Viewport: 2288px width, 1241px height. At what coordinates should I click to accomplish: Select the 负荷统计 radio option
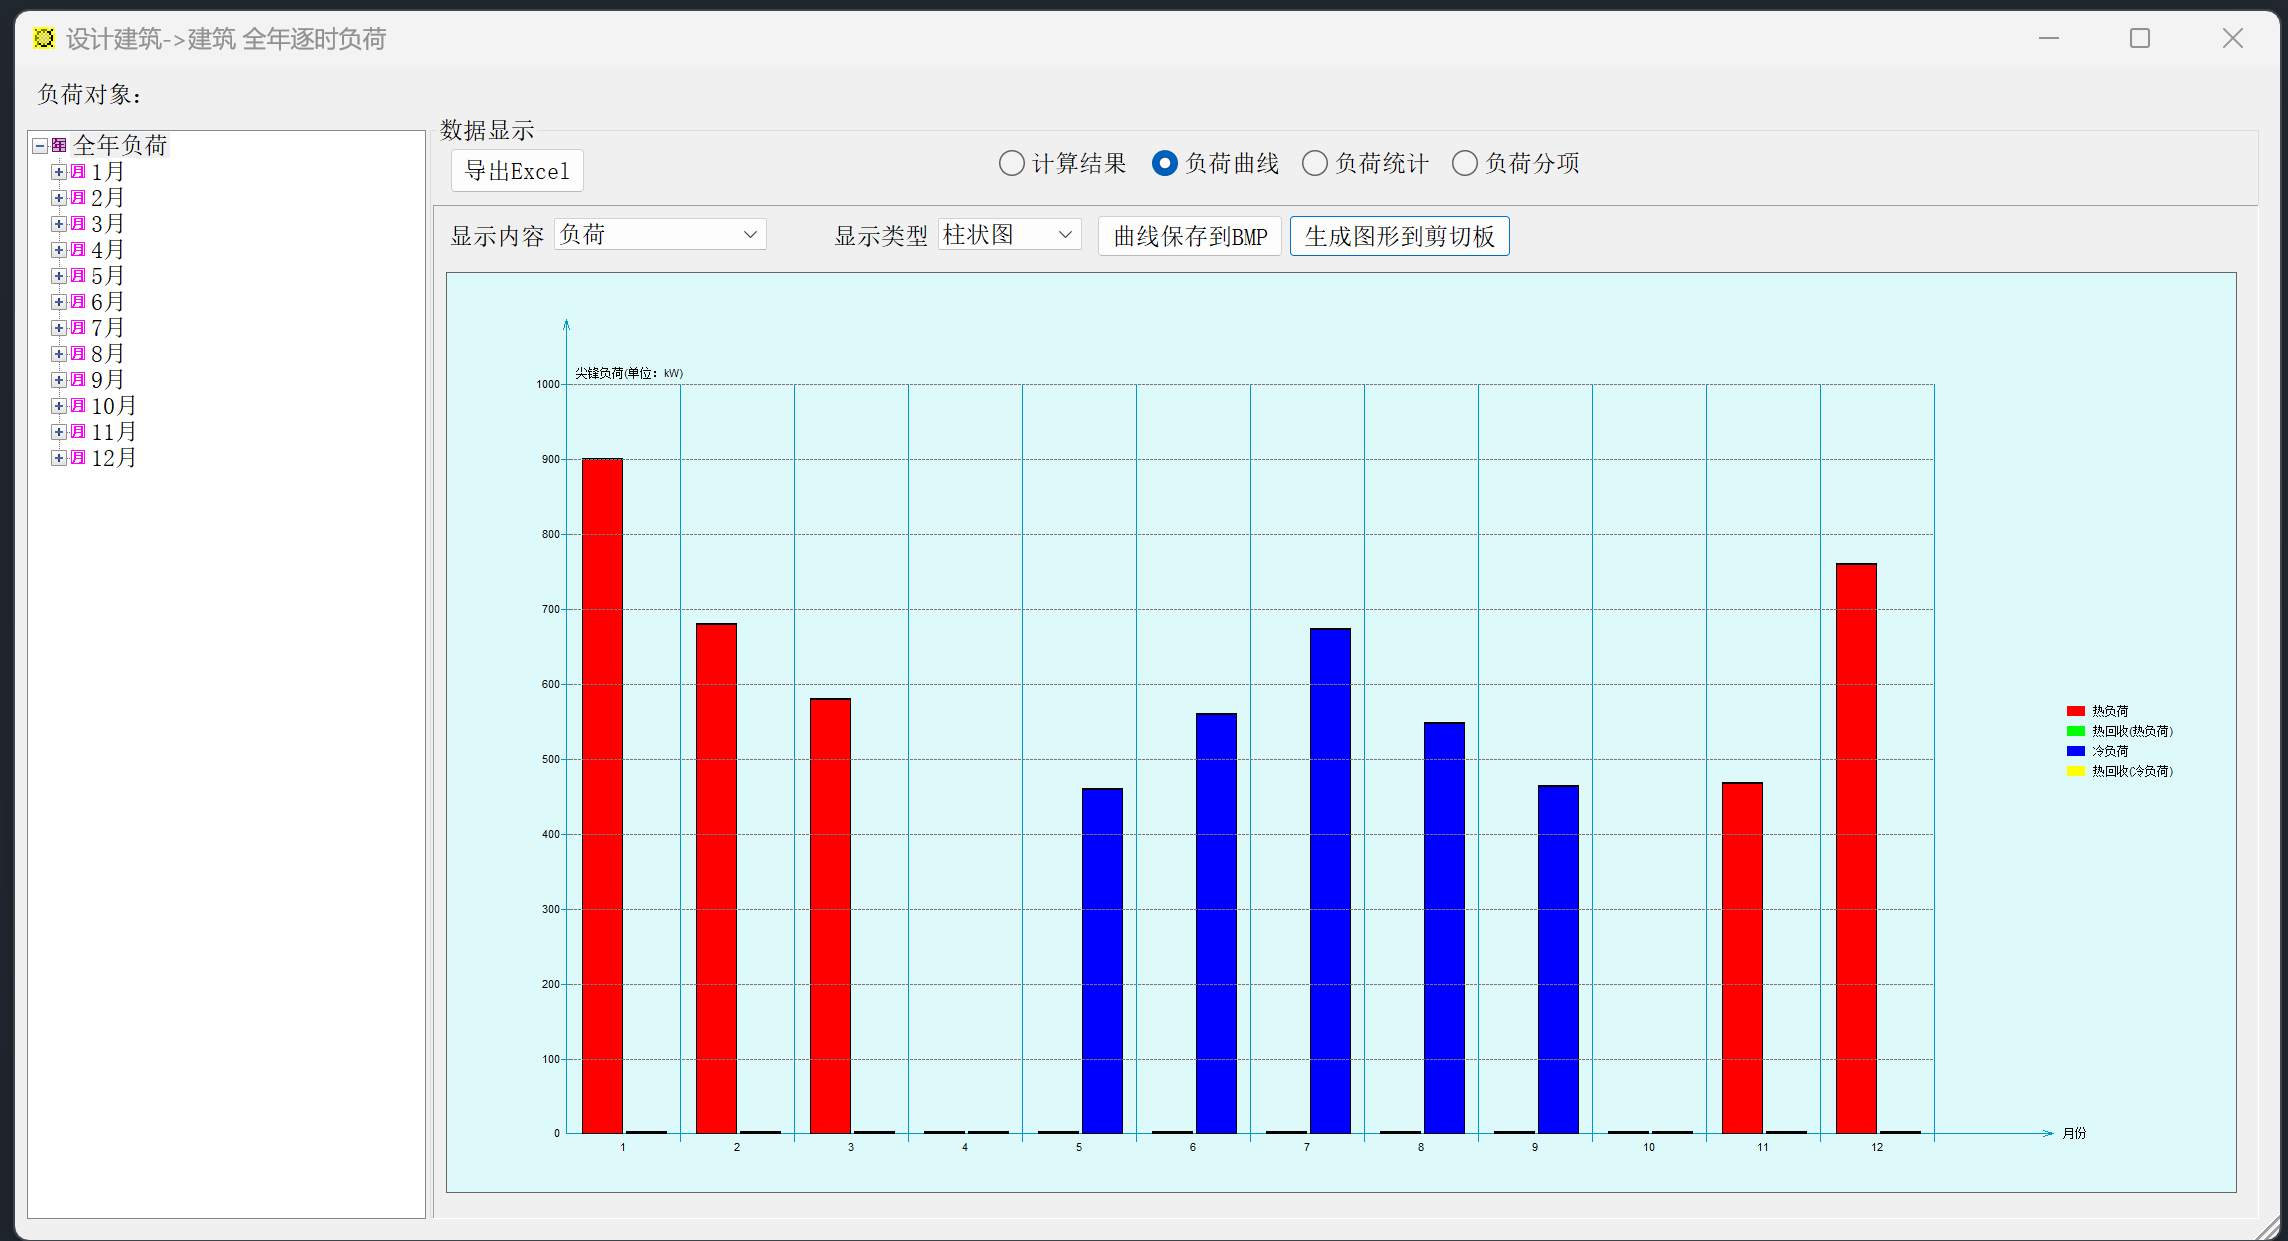[x=1315, y=163]
